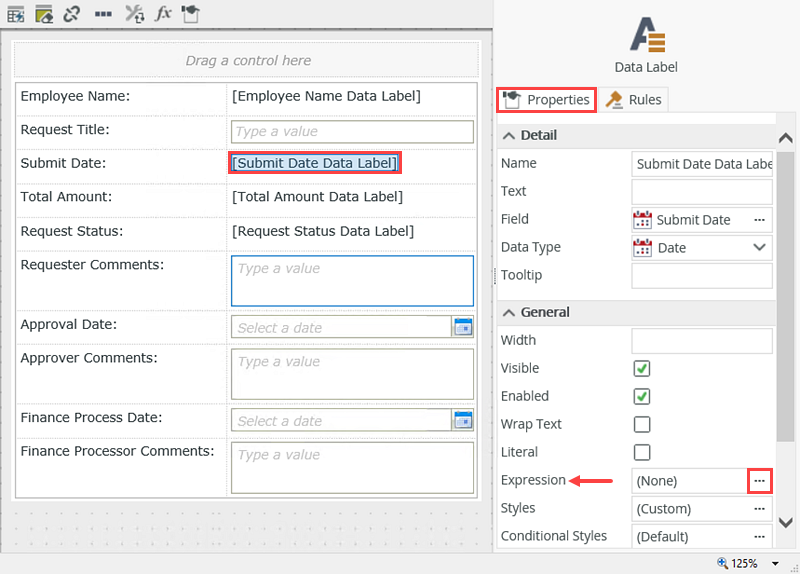Switch to the Rules tab
800x574 pixels.
click(x=634, y=99)
